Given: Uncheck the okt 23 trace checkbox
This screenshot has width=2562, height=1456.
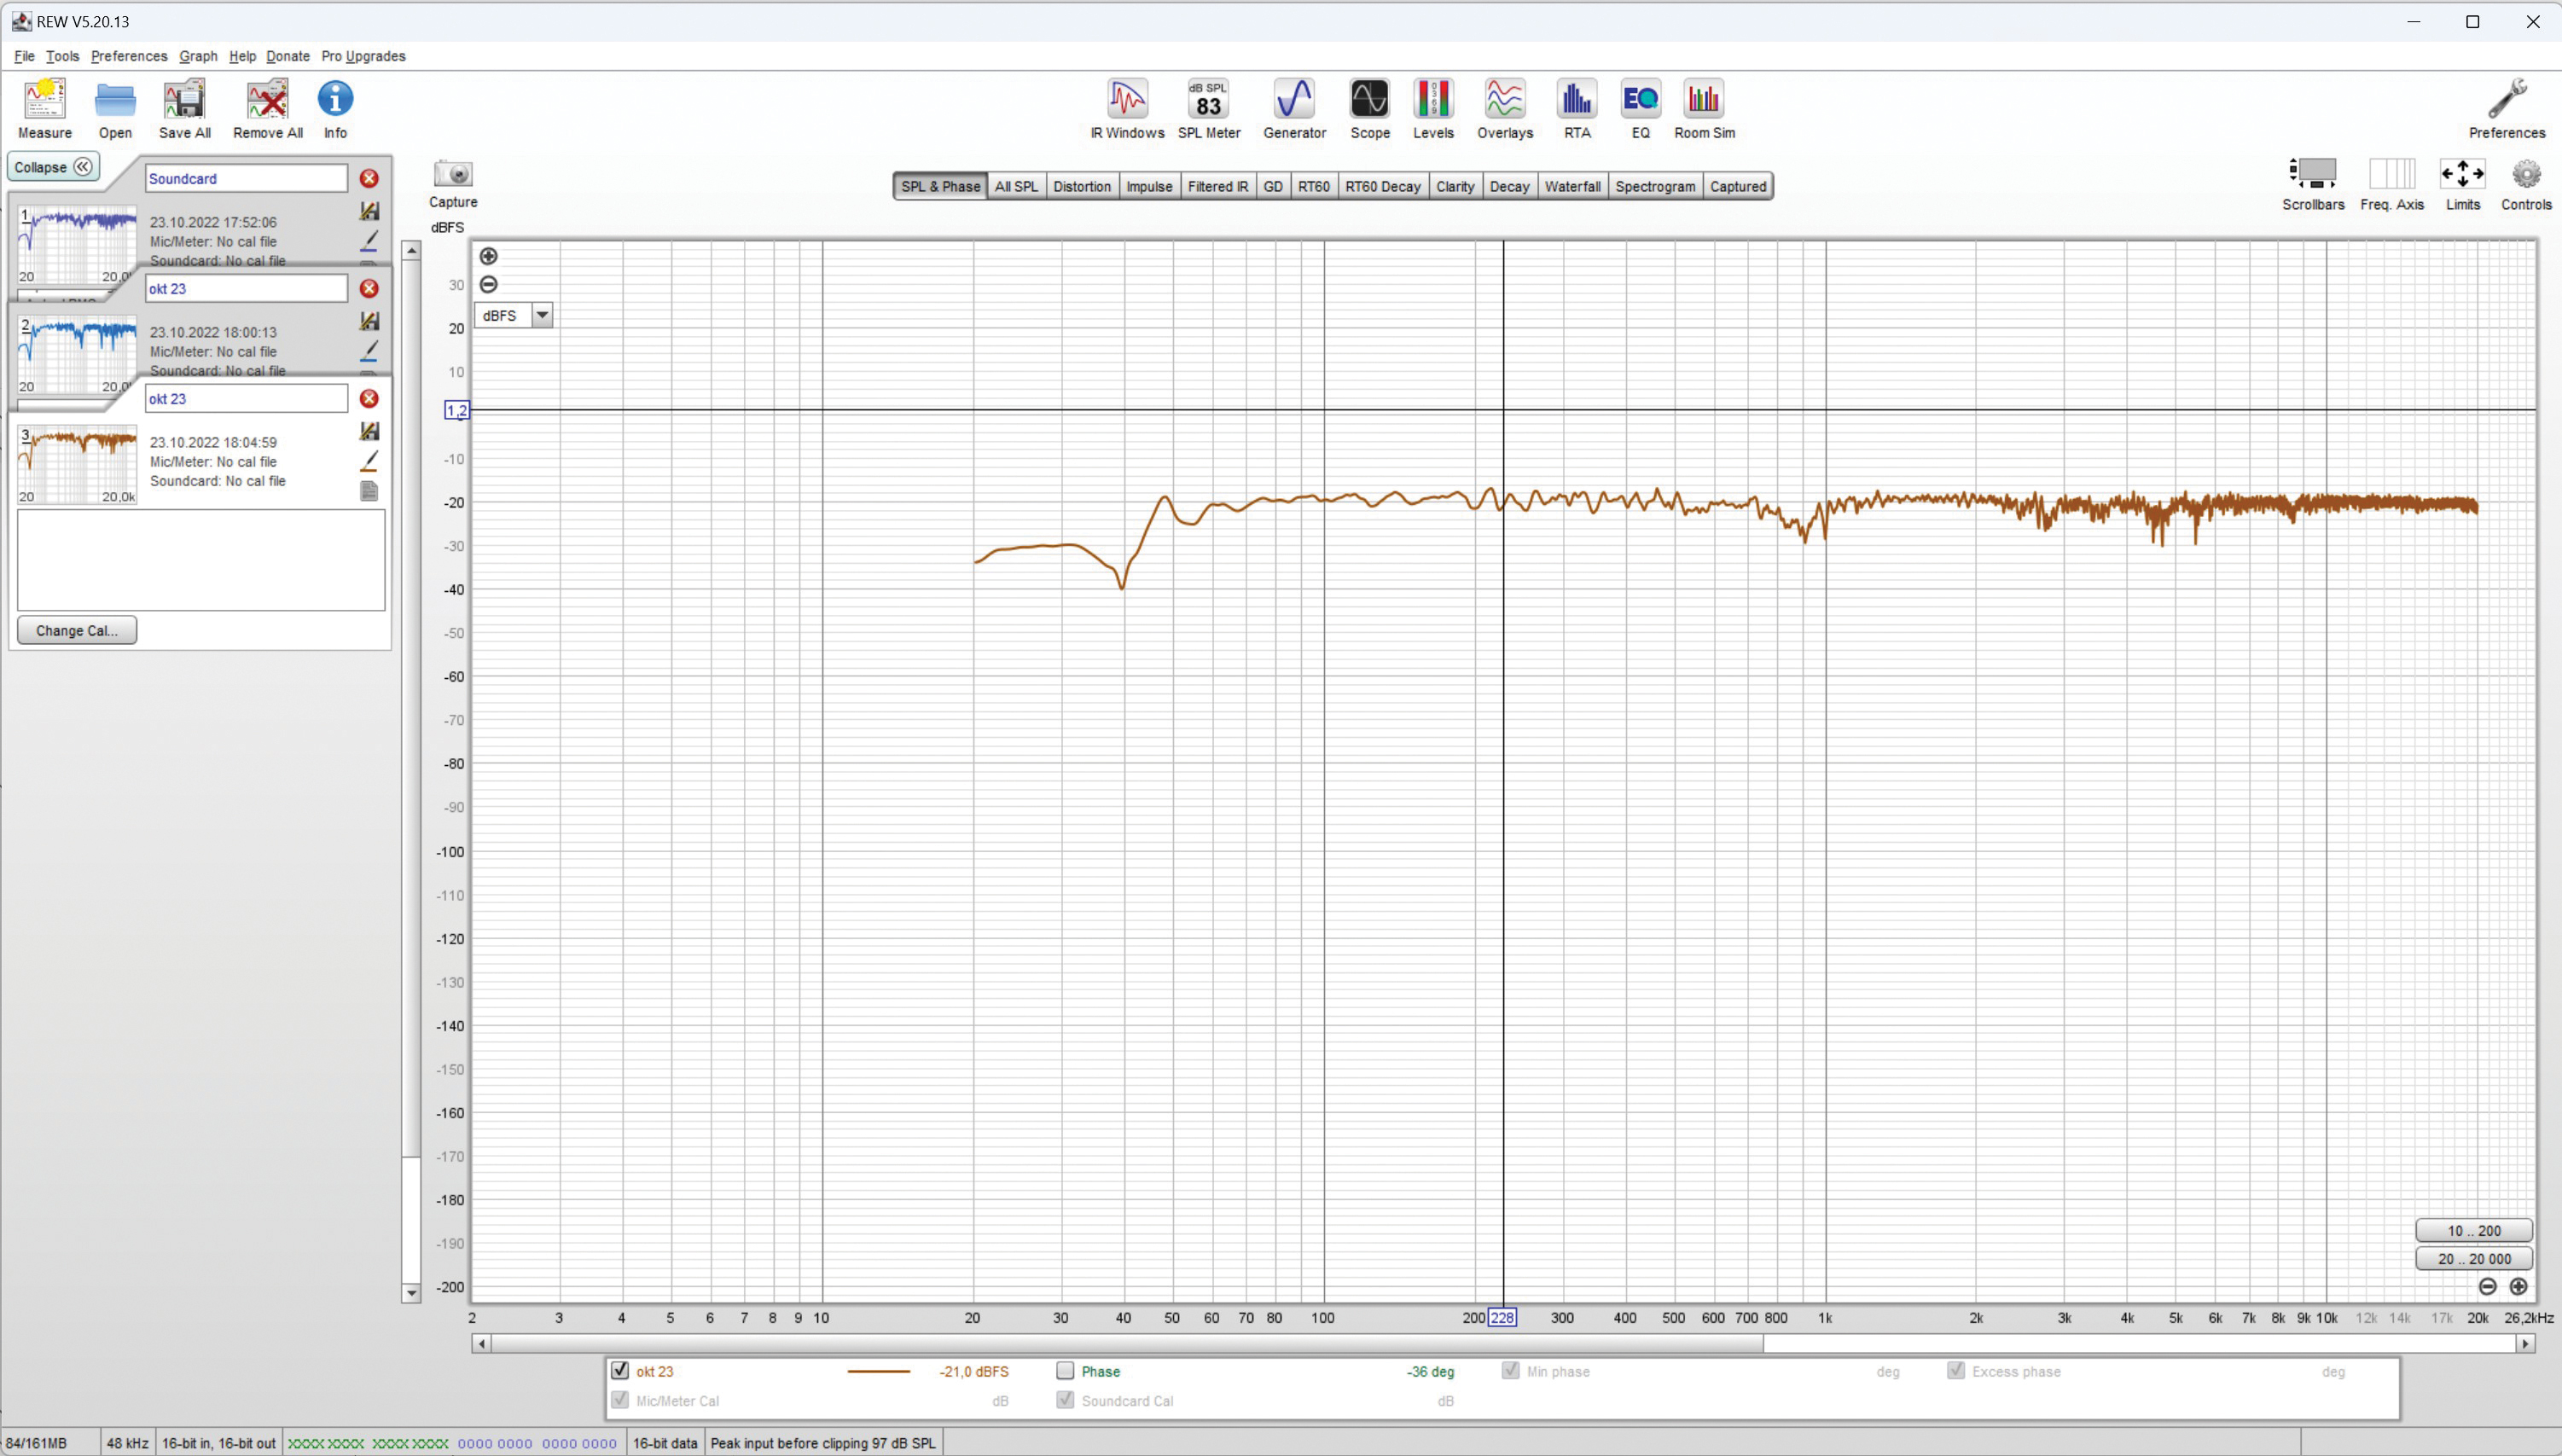Looking at the screenshot, I should (620, 1371).
